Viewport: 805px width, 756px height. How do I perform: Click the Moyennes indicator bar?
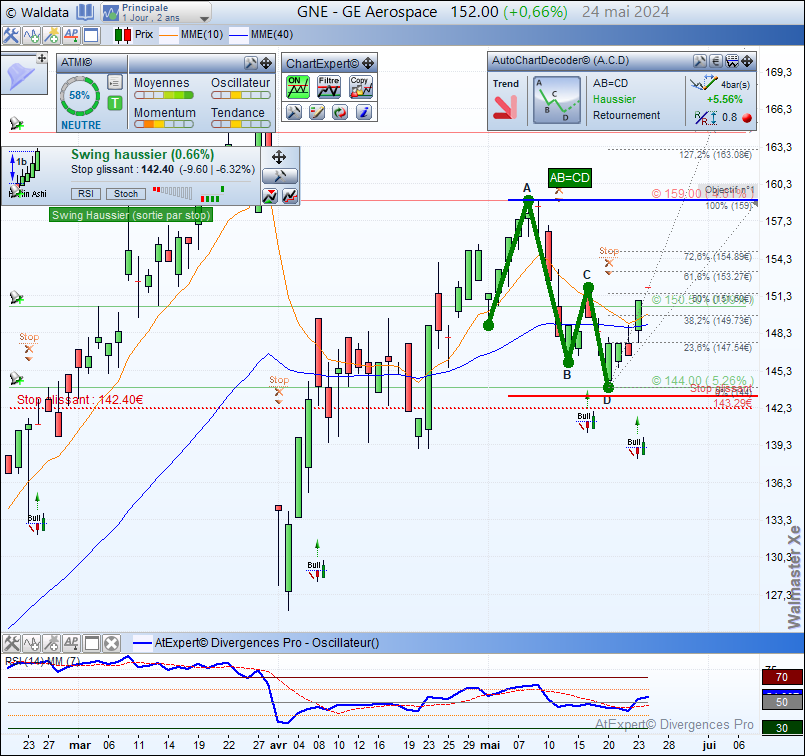click(x=164, y=95)
